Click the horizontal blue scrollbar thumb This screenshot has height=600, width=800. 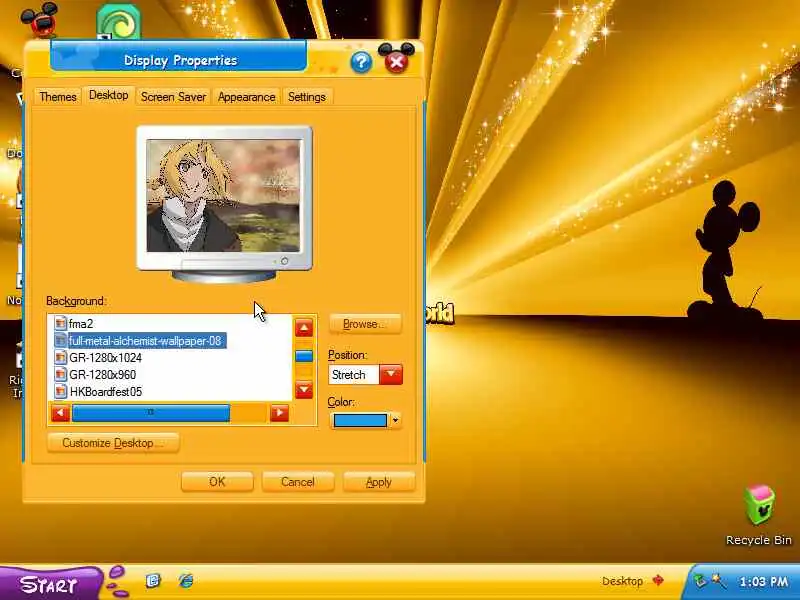151,413
